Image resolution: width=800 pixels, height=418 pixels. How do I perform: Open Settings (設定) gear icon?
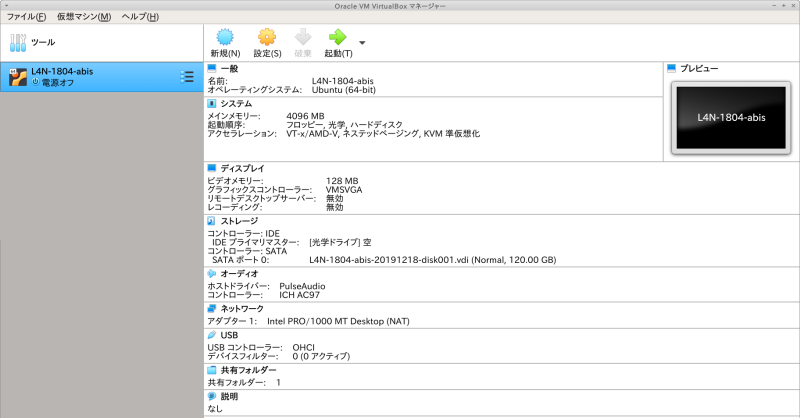(267, 39)
